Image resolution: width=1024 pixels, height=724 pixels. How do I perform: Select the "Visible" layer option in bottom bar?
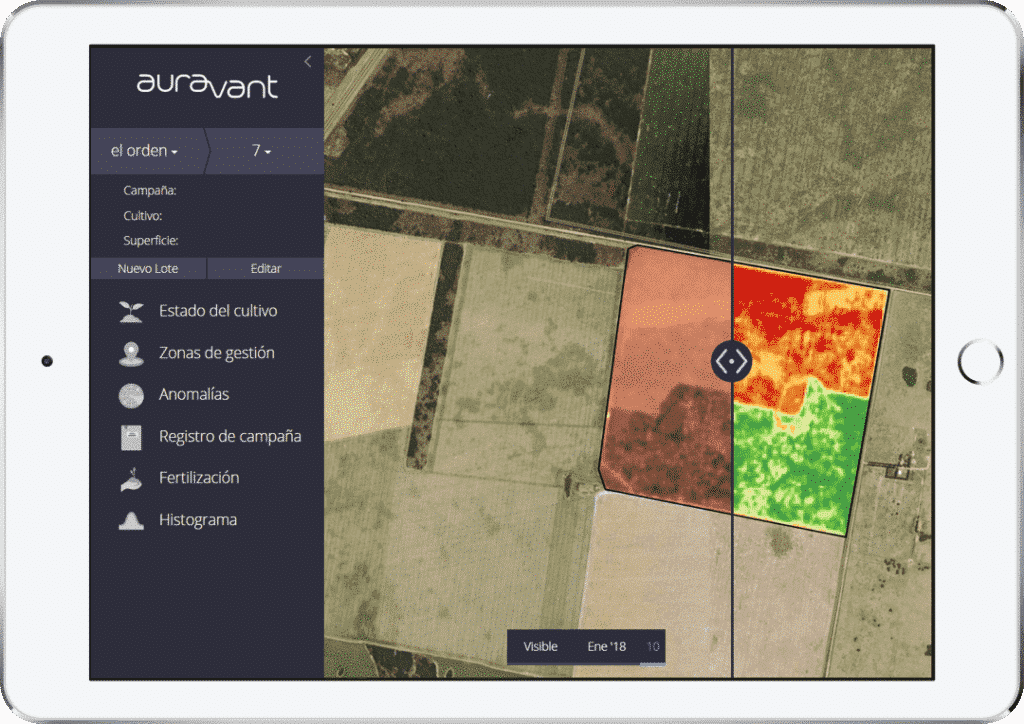pyautogui.click(x=540, y=647)
